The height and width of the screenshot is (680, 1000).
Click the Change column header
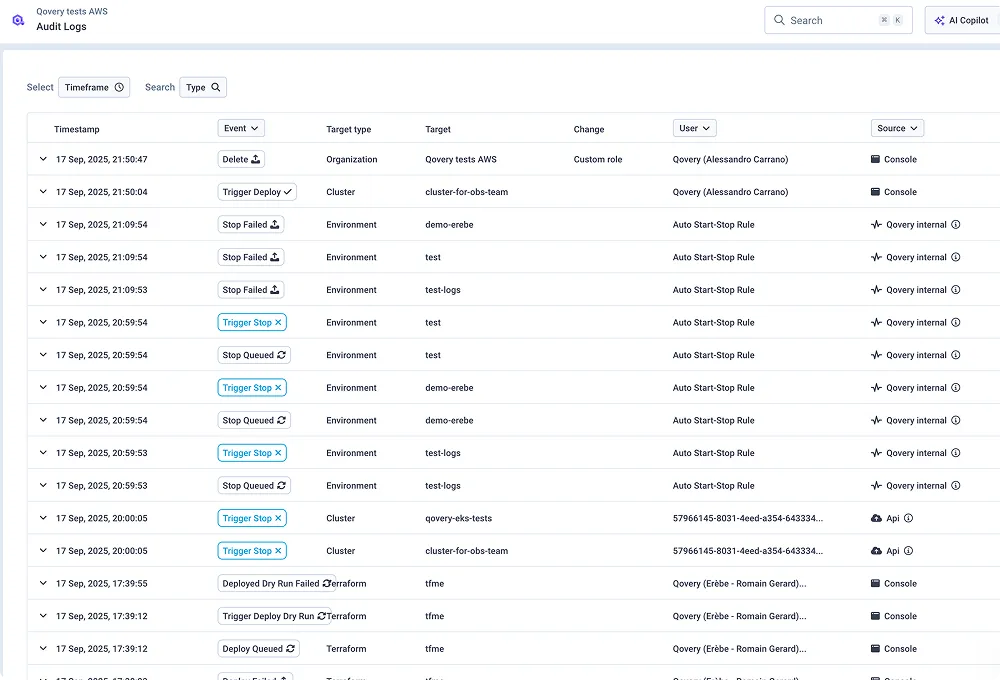(589, 129)
